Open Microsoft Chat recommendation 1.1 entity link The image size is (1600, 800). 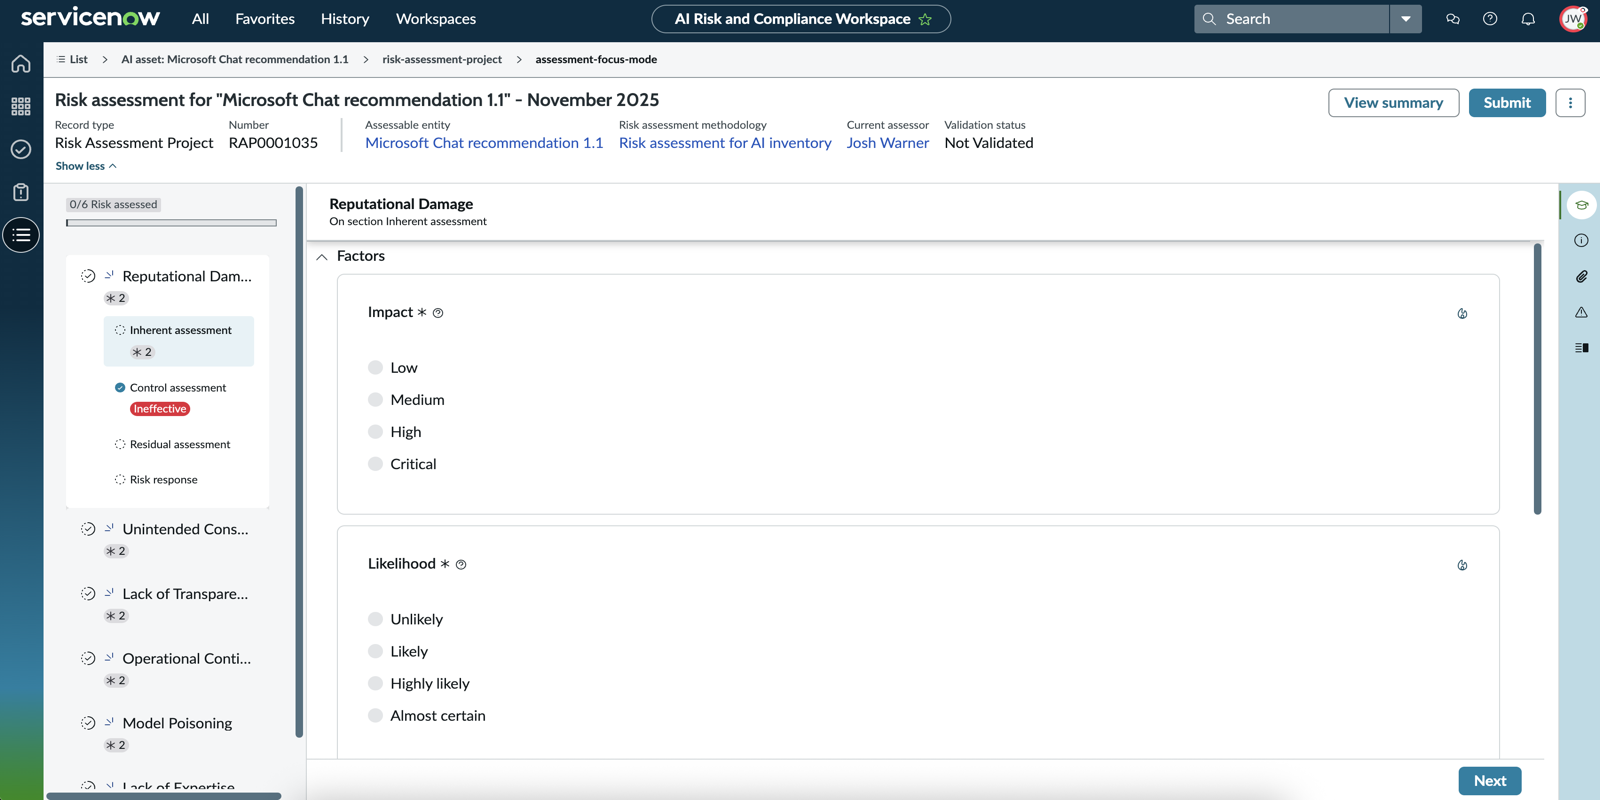coord(484,143)
